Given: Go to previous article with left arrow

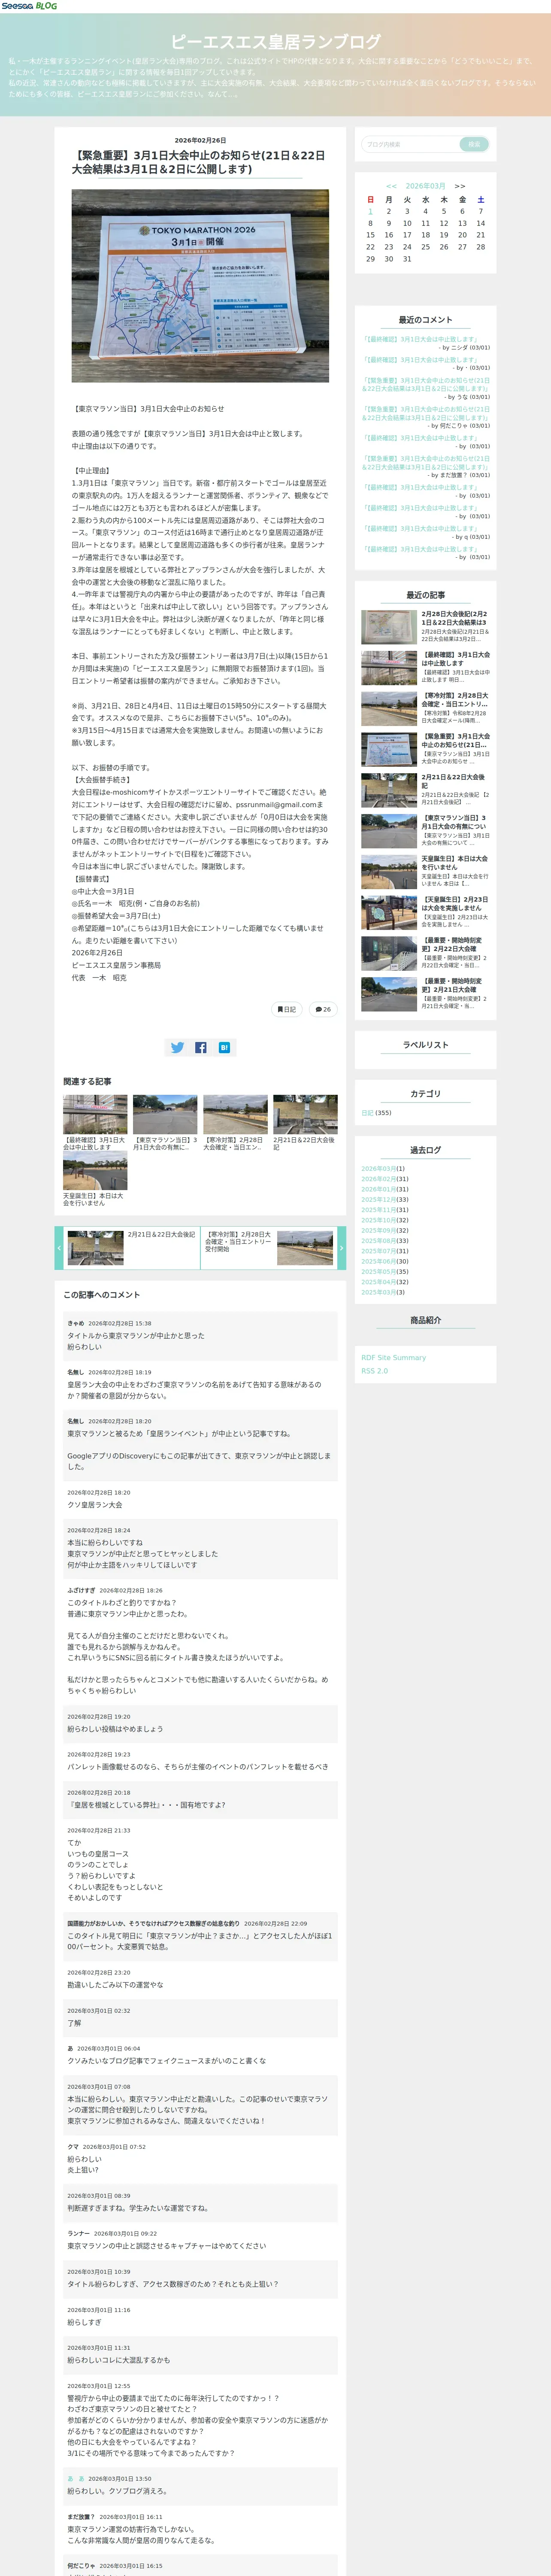Looking at the screenshot, I should point(59,1247).
